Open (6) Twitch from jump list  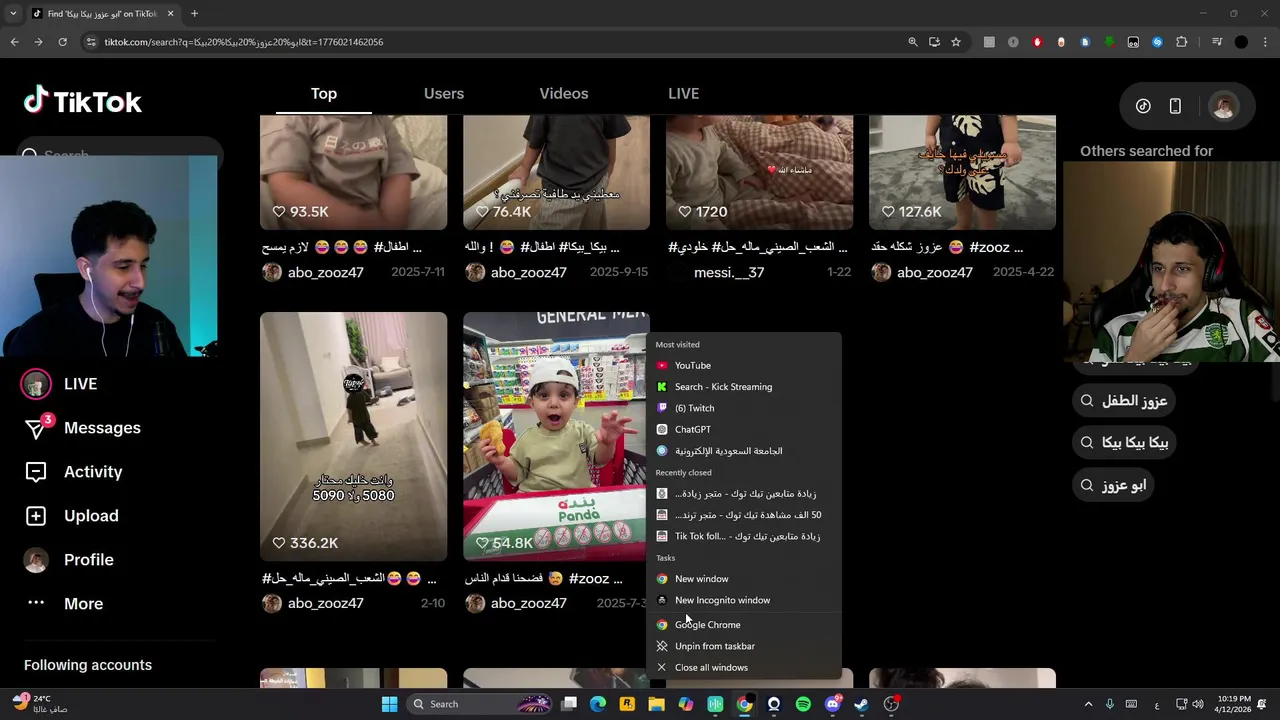coord(744,408)
